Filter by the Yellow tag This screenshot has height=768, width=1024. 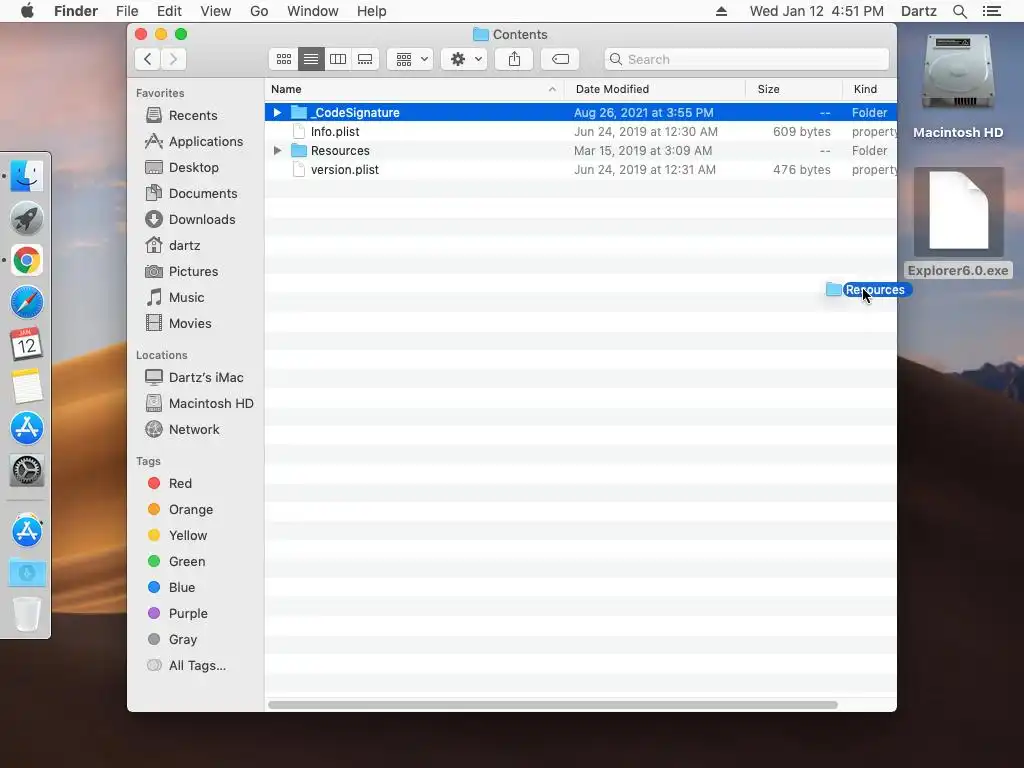click(187, 536)
